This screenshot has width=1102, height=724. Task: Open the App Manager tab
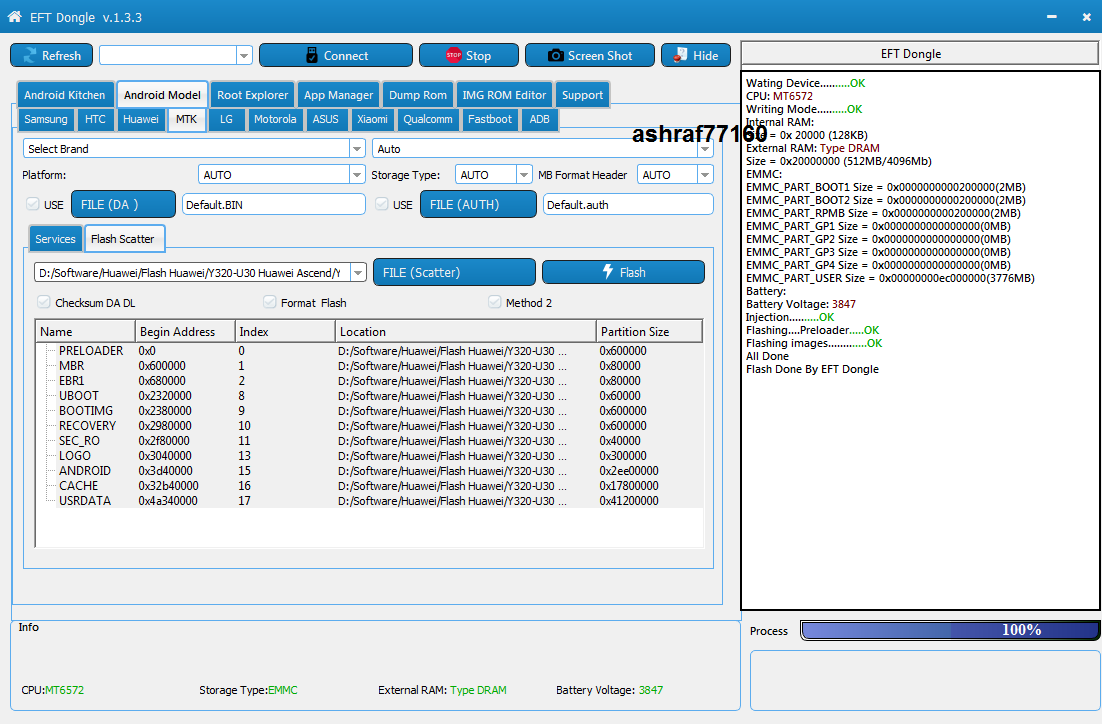[338, 95]
